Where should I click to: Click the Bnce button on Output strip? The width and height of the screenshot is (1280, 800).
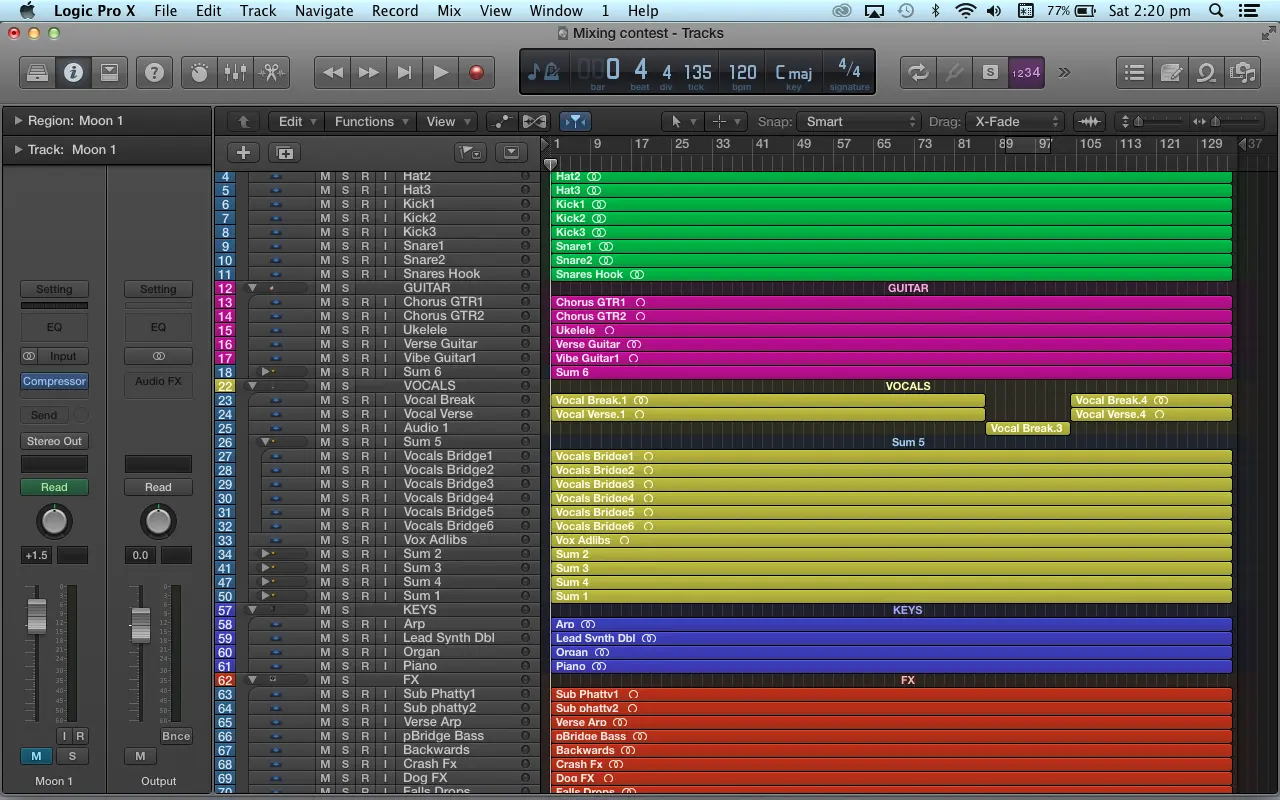pos(176,736)
